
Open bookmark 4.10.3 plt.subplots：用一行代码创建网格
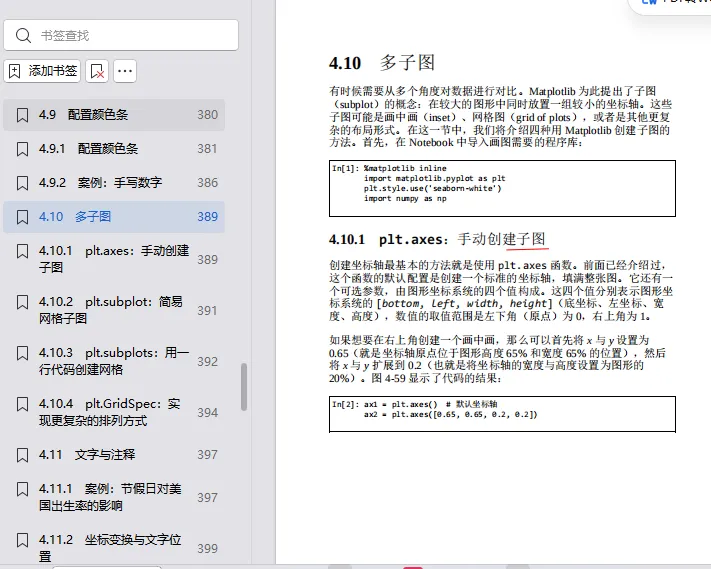tap(114, 361)
